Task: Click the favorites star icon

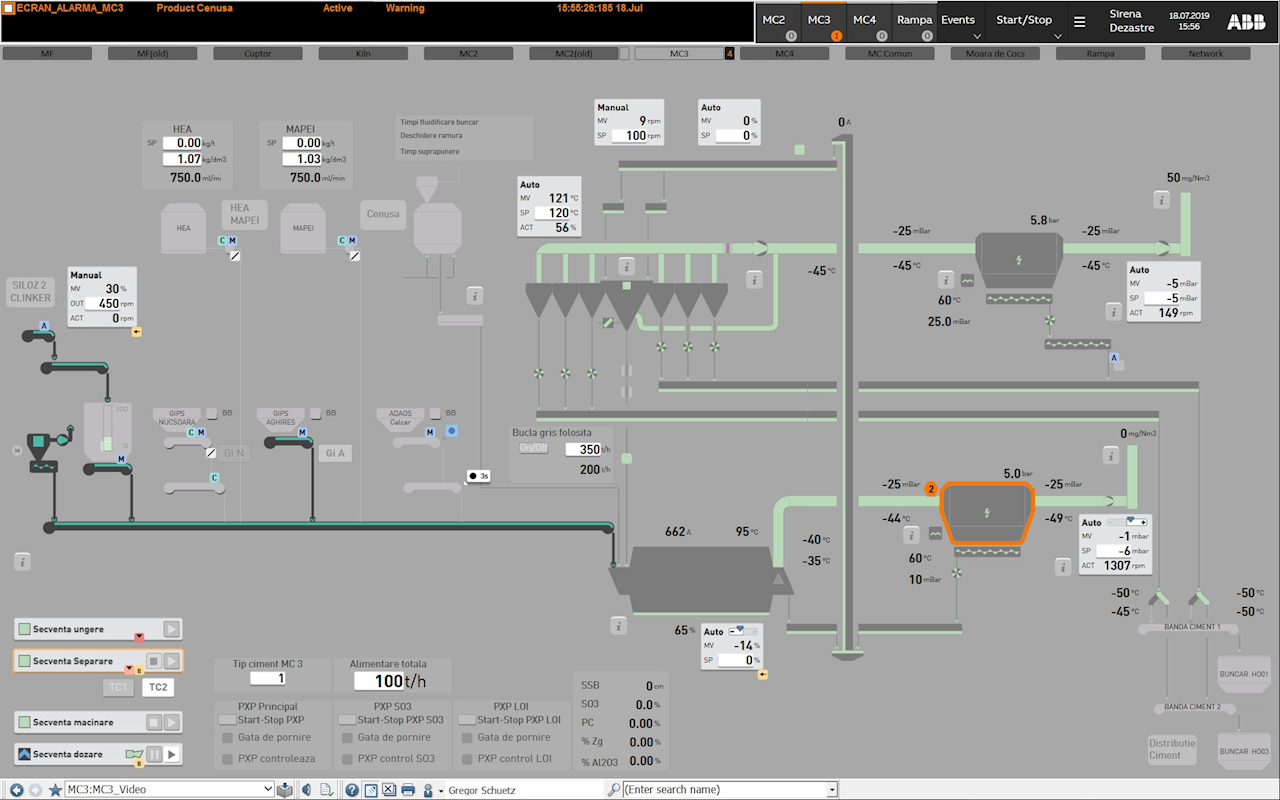Action: point(54,790)
